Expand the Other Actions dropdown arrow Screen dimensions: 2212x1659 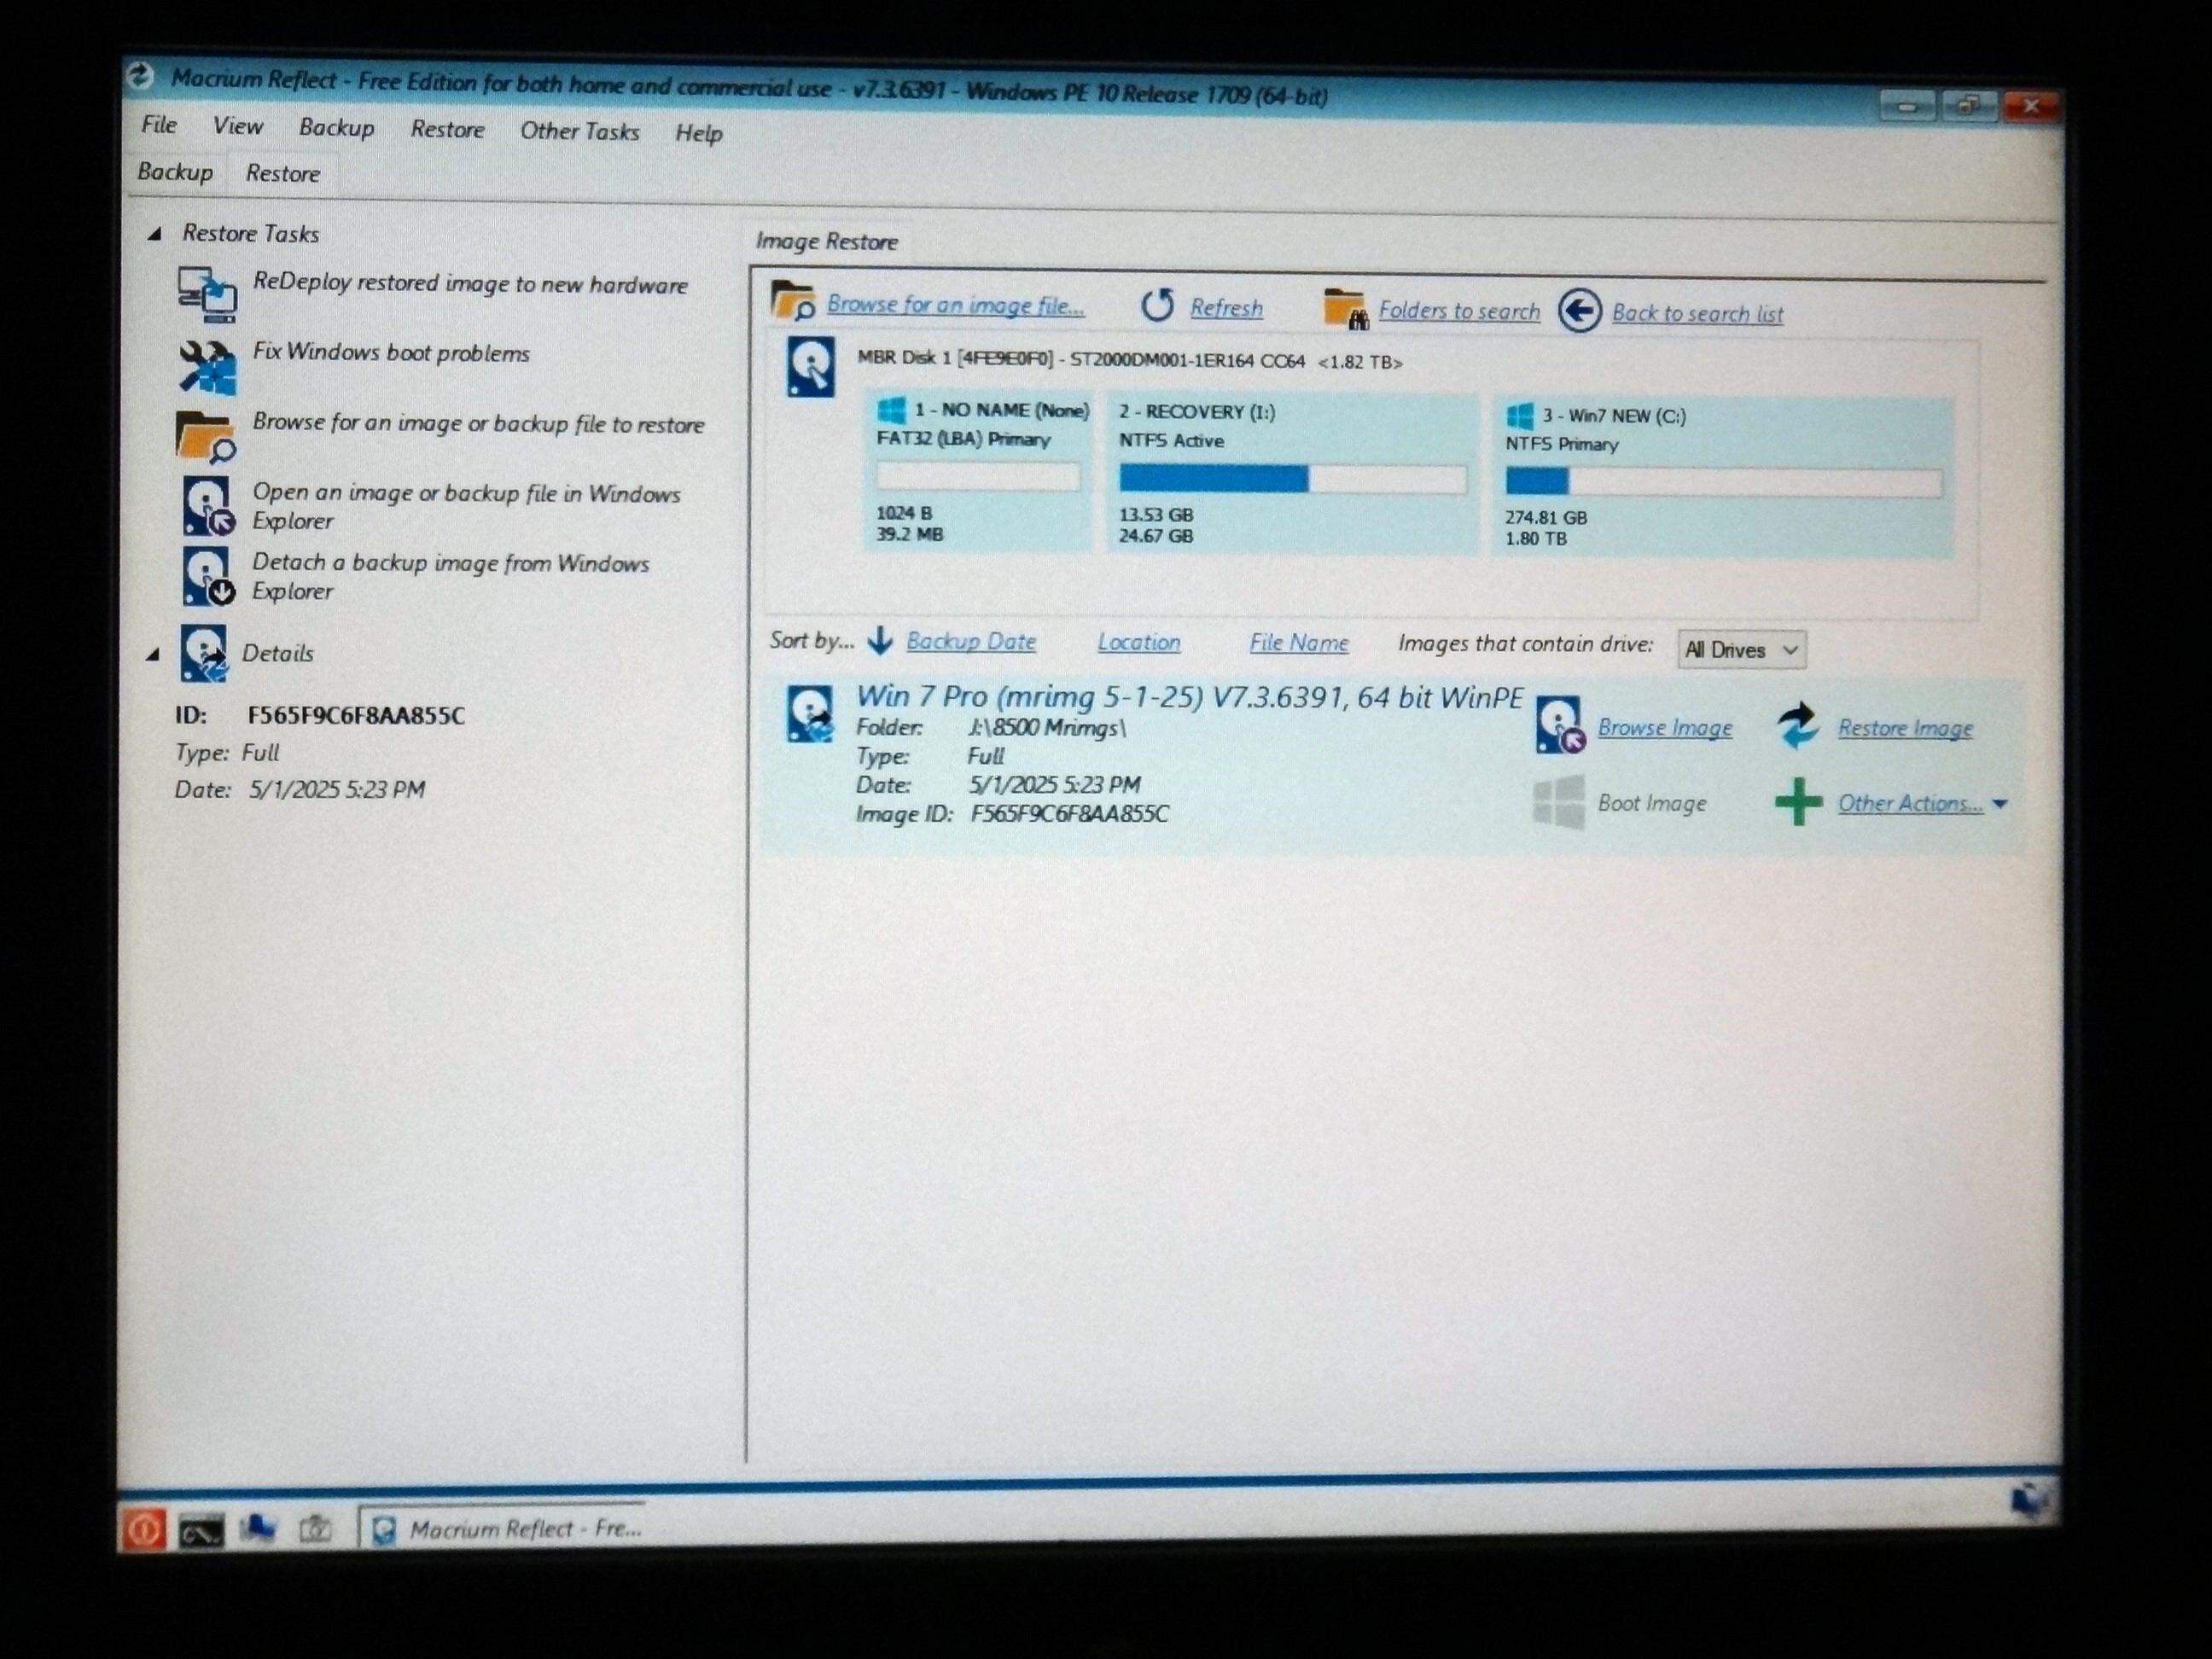tap(1999, 804)
